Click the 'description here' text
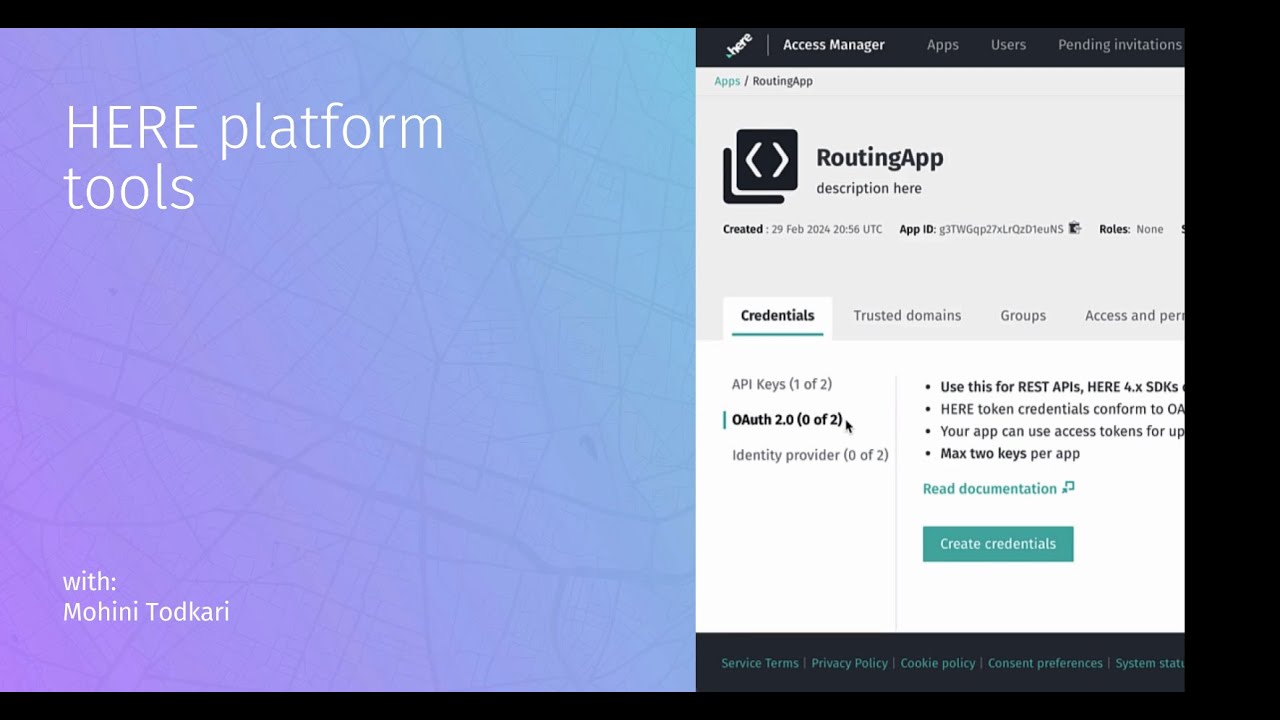 click(869, 188)
